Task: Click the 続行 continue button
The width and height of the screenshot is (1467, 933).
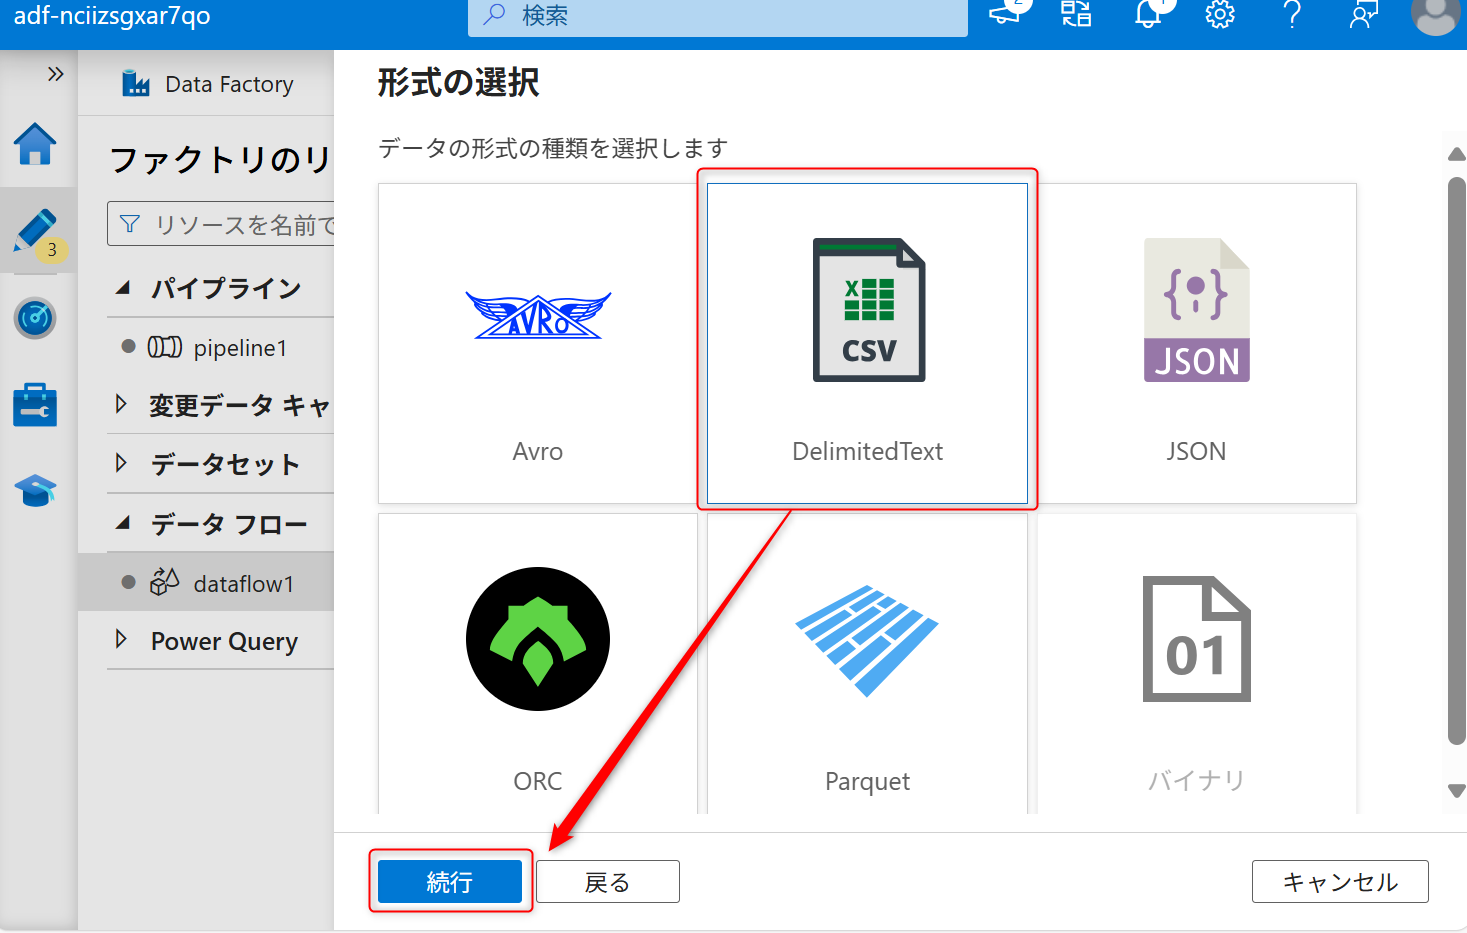Action: (x=449, y=881)
